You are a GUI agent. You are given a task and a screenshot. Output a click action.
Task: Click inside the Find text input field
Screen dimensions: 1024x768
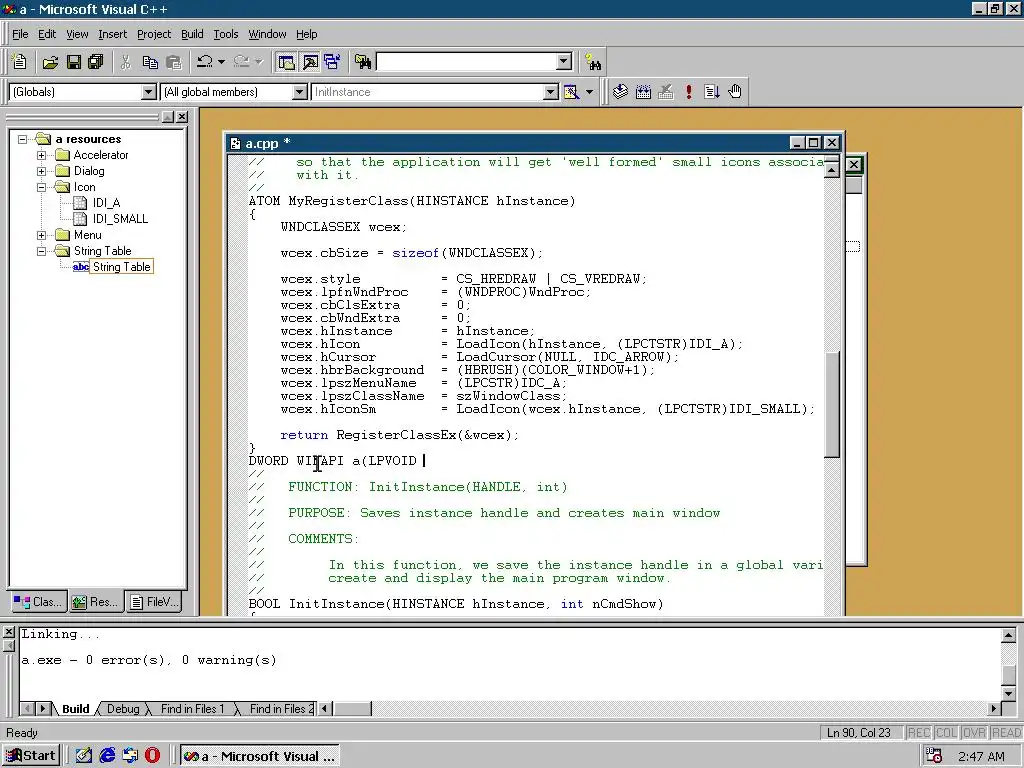pos(466,62)
